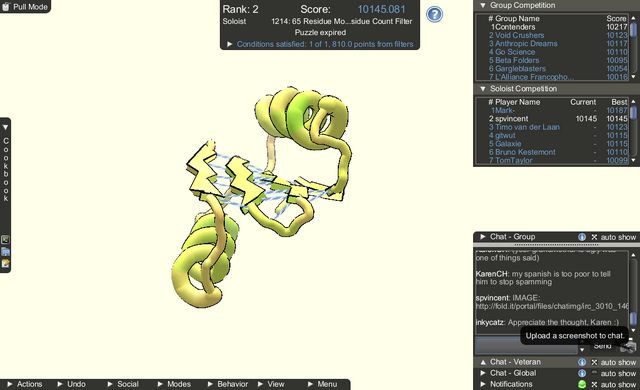Image resolution: width=640 pixels, height=390 pixels.
Task: Click Soloist Competition scrollbar thumb
Action: [x=633, y=113]
